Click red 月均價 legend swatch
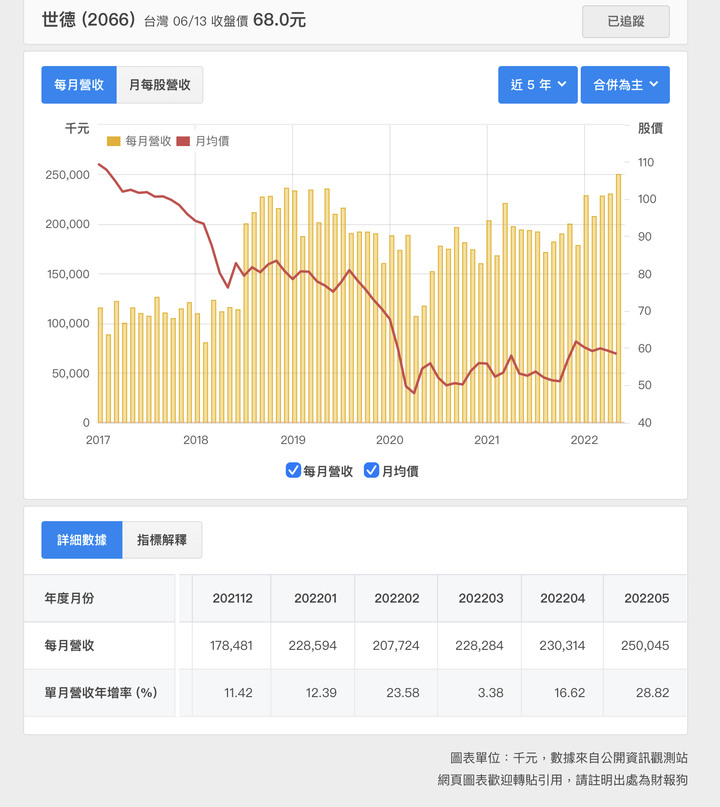The width and height of the screenshot is (720, 807). pyautogui.click(x=183, y=141)
